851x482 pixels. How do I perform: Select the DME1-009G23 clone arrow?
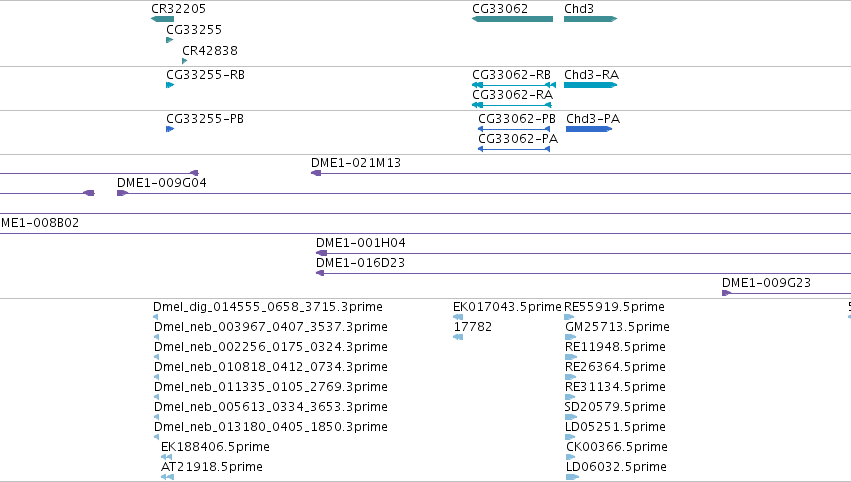point(727,293)
